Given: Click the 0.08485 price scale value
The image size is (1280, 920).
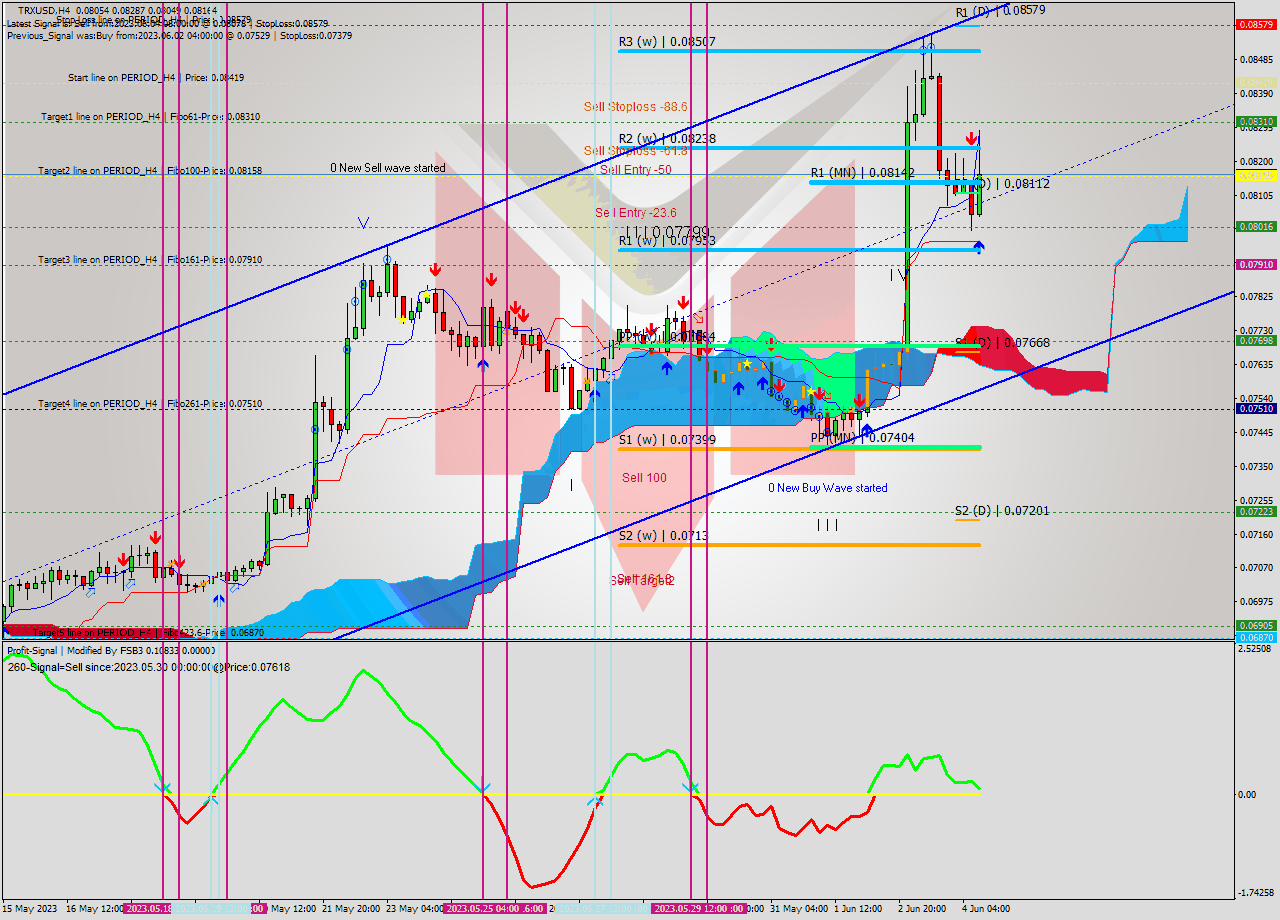Looking at the screenshot, I should [1256, 60].
